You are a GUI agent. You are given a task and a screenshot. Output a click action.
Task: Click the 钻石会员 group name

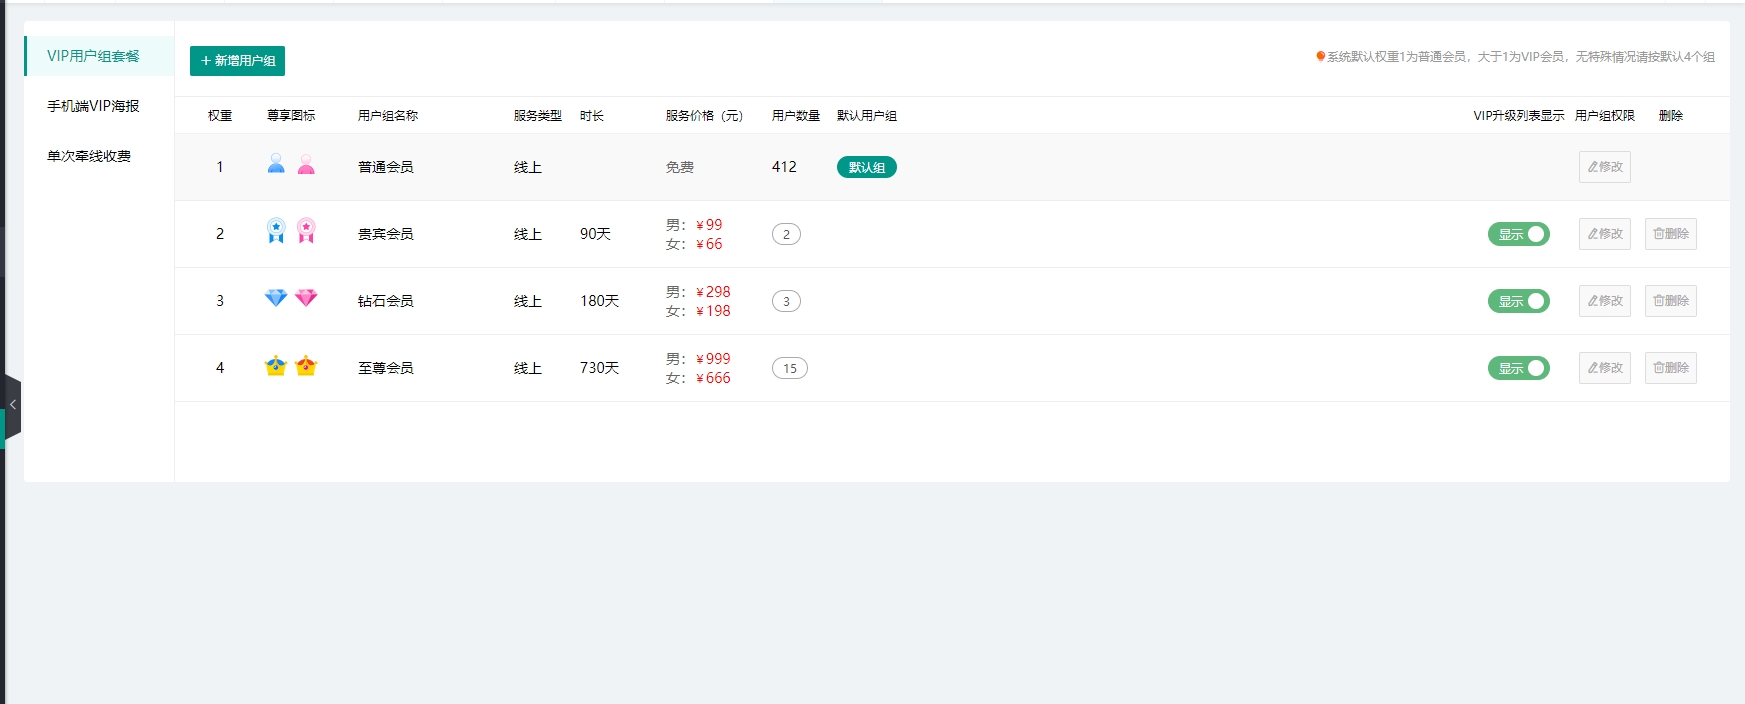[x=386, y=301]
